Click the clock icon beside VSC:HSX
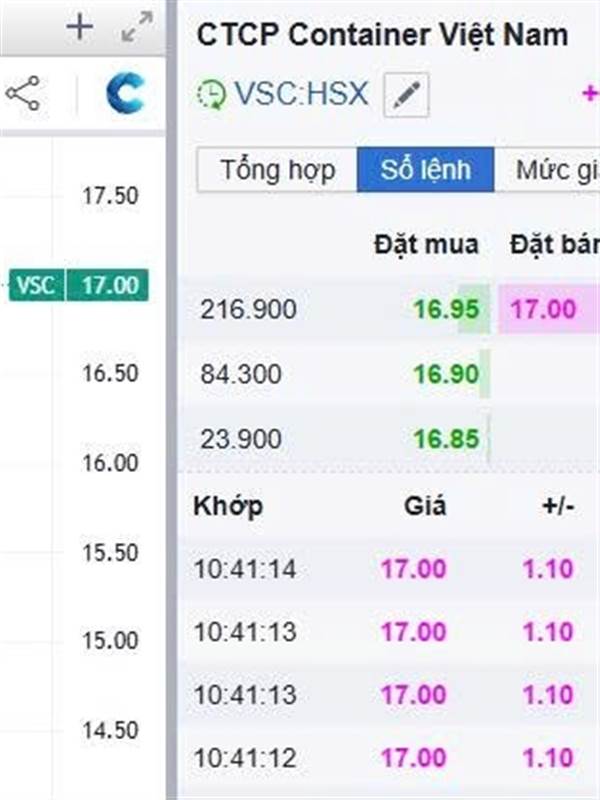 point(211,94)
